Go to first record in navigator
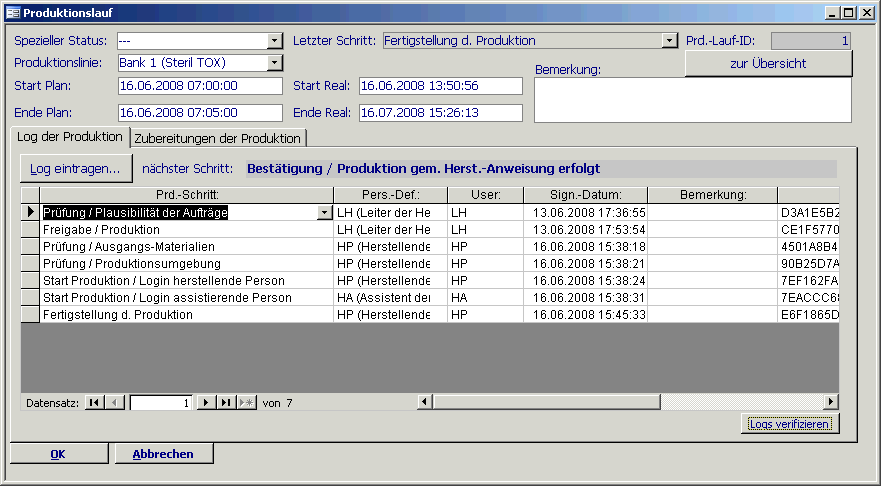This screenshot has width=881, height=486. [x=94, y=402]
